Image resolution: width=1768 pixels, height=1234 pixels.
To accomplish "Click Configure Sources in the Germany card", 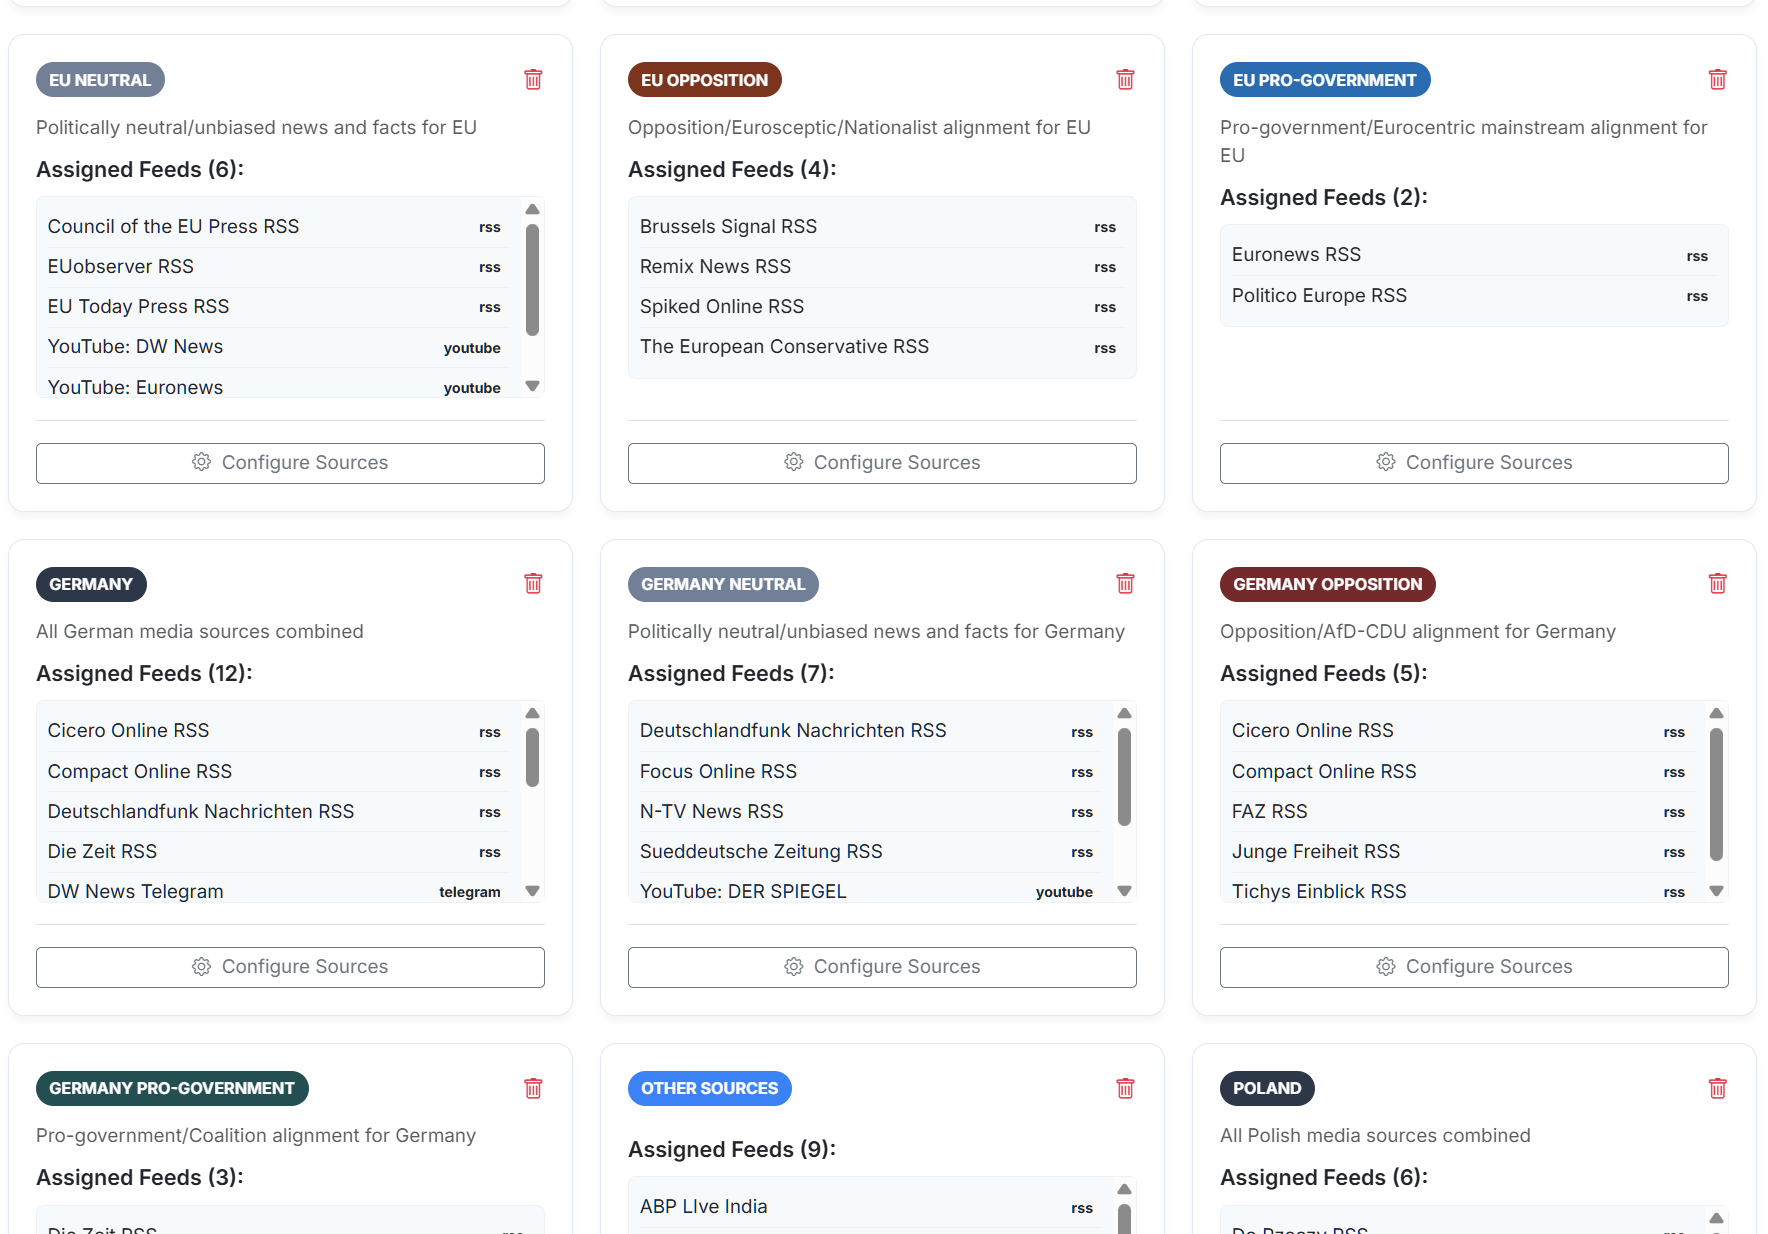I will [290, 967].
